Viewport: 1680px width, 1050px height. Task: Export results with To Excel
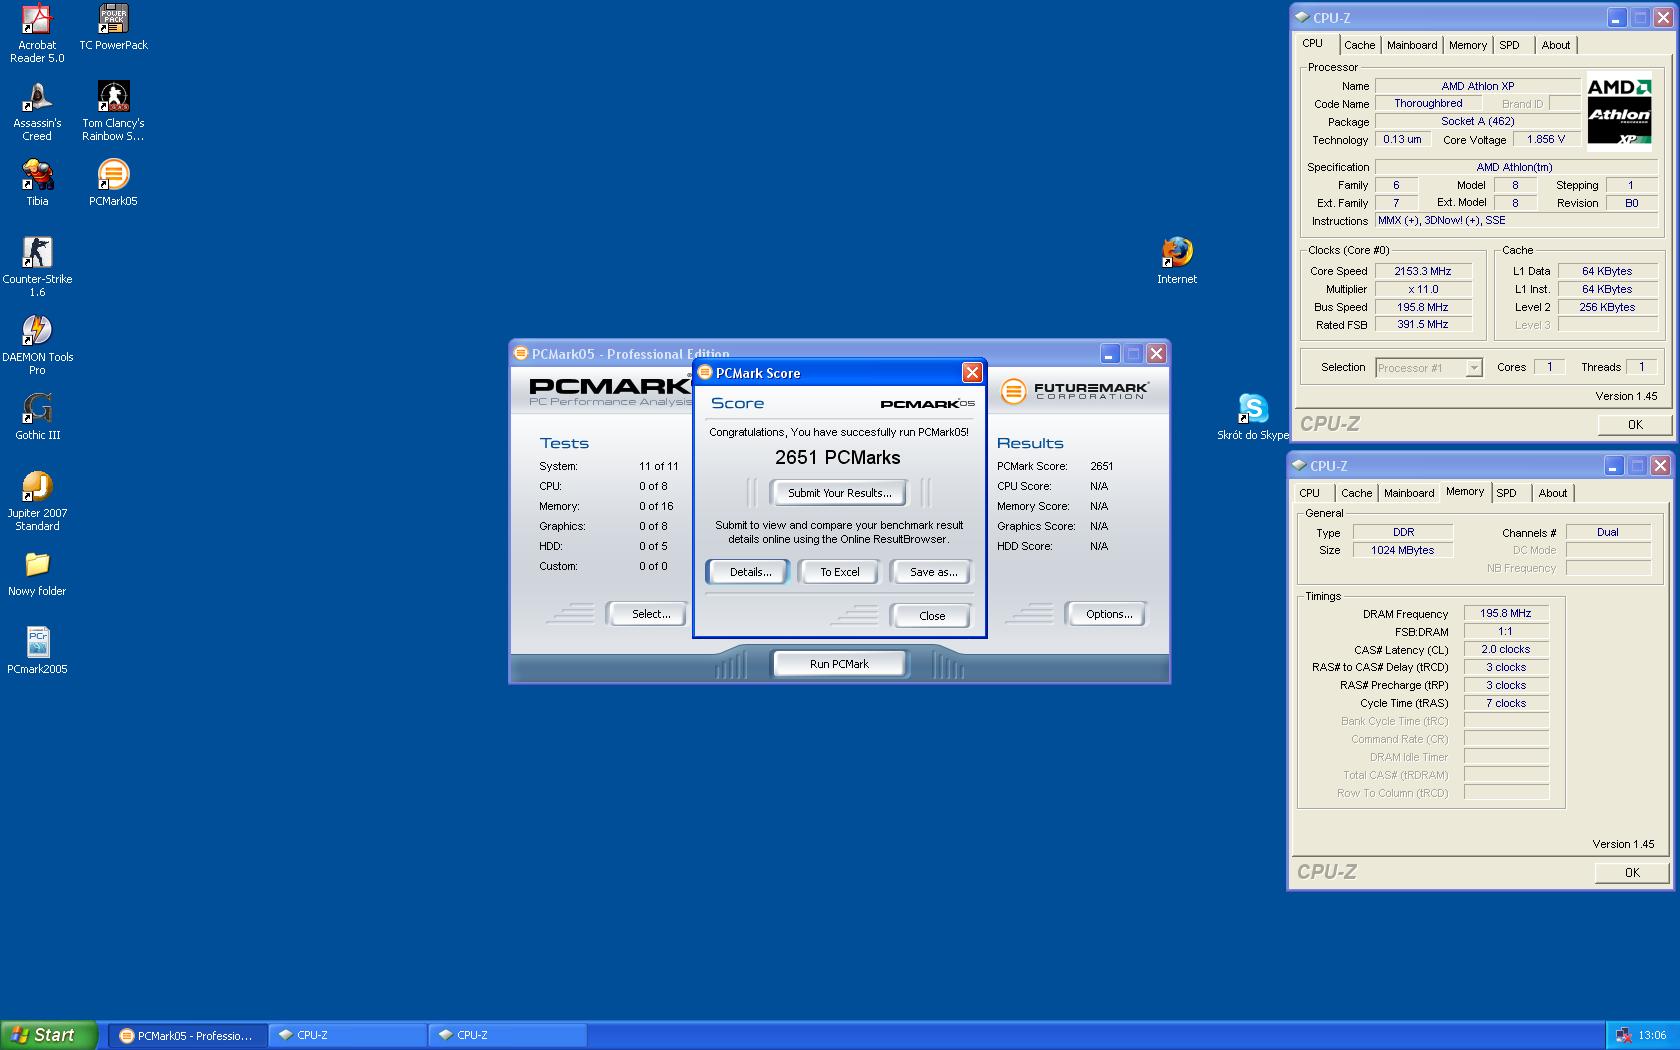tap(839, 572)
